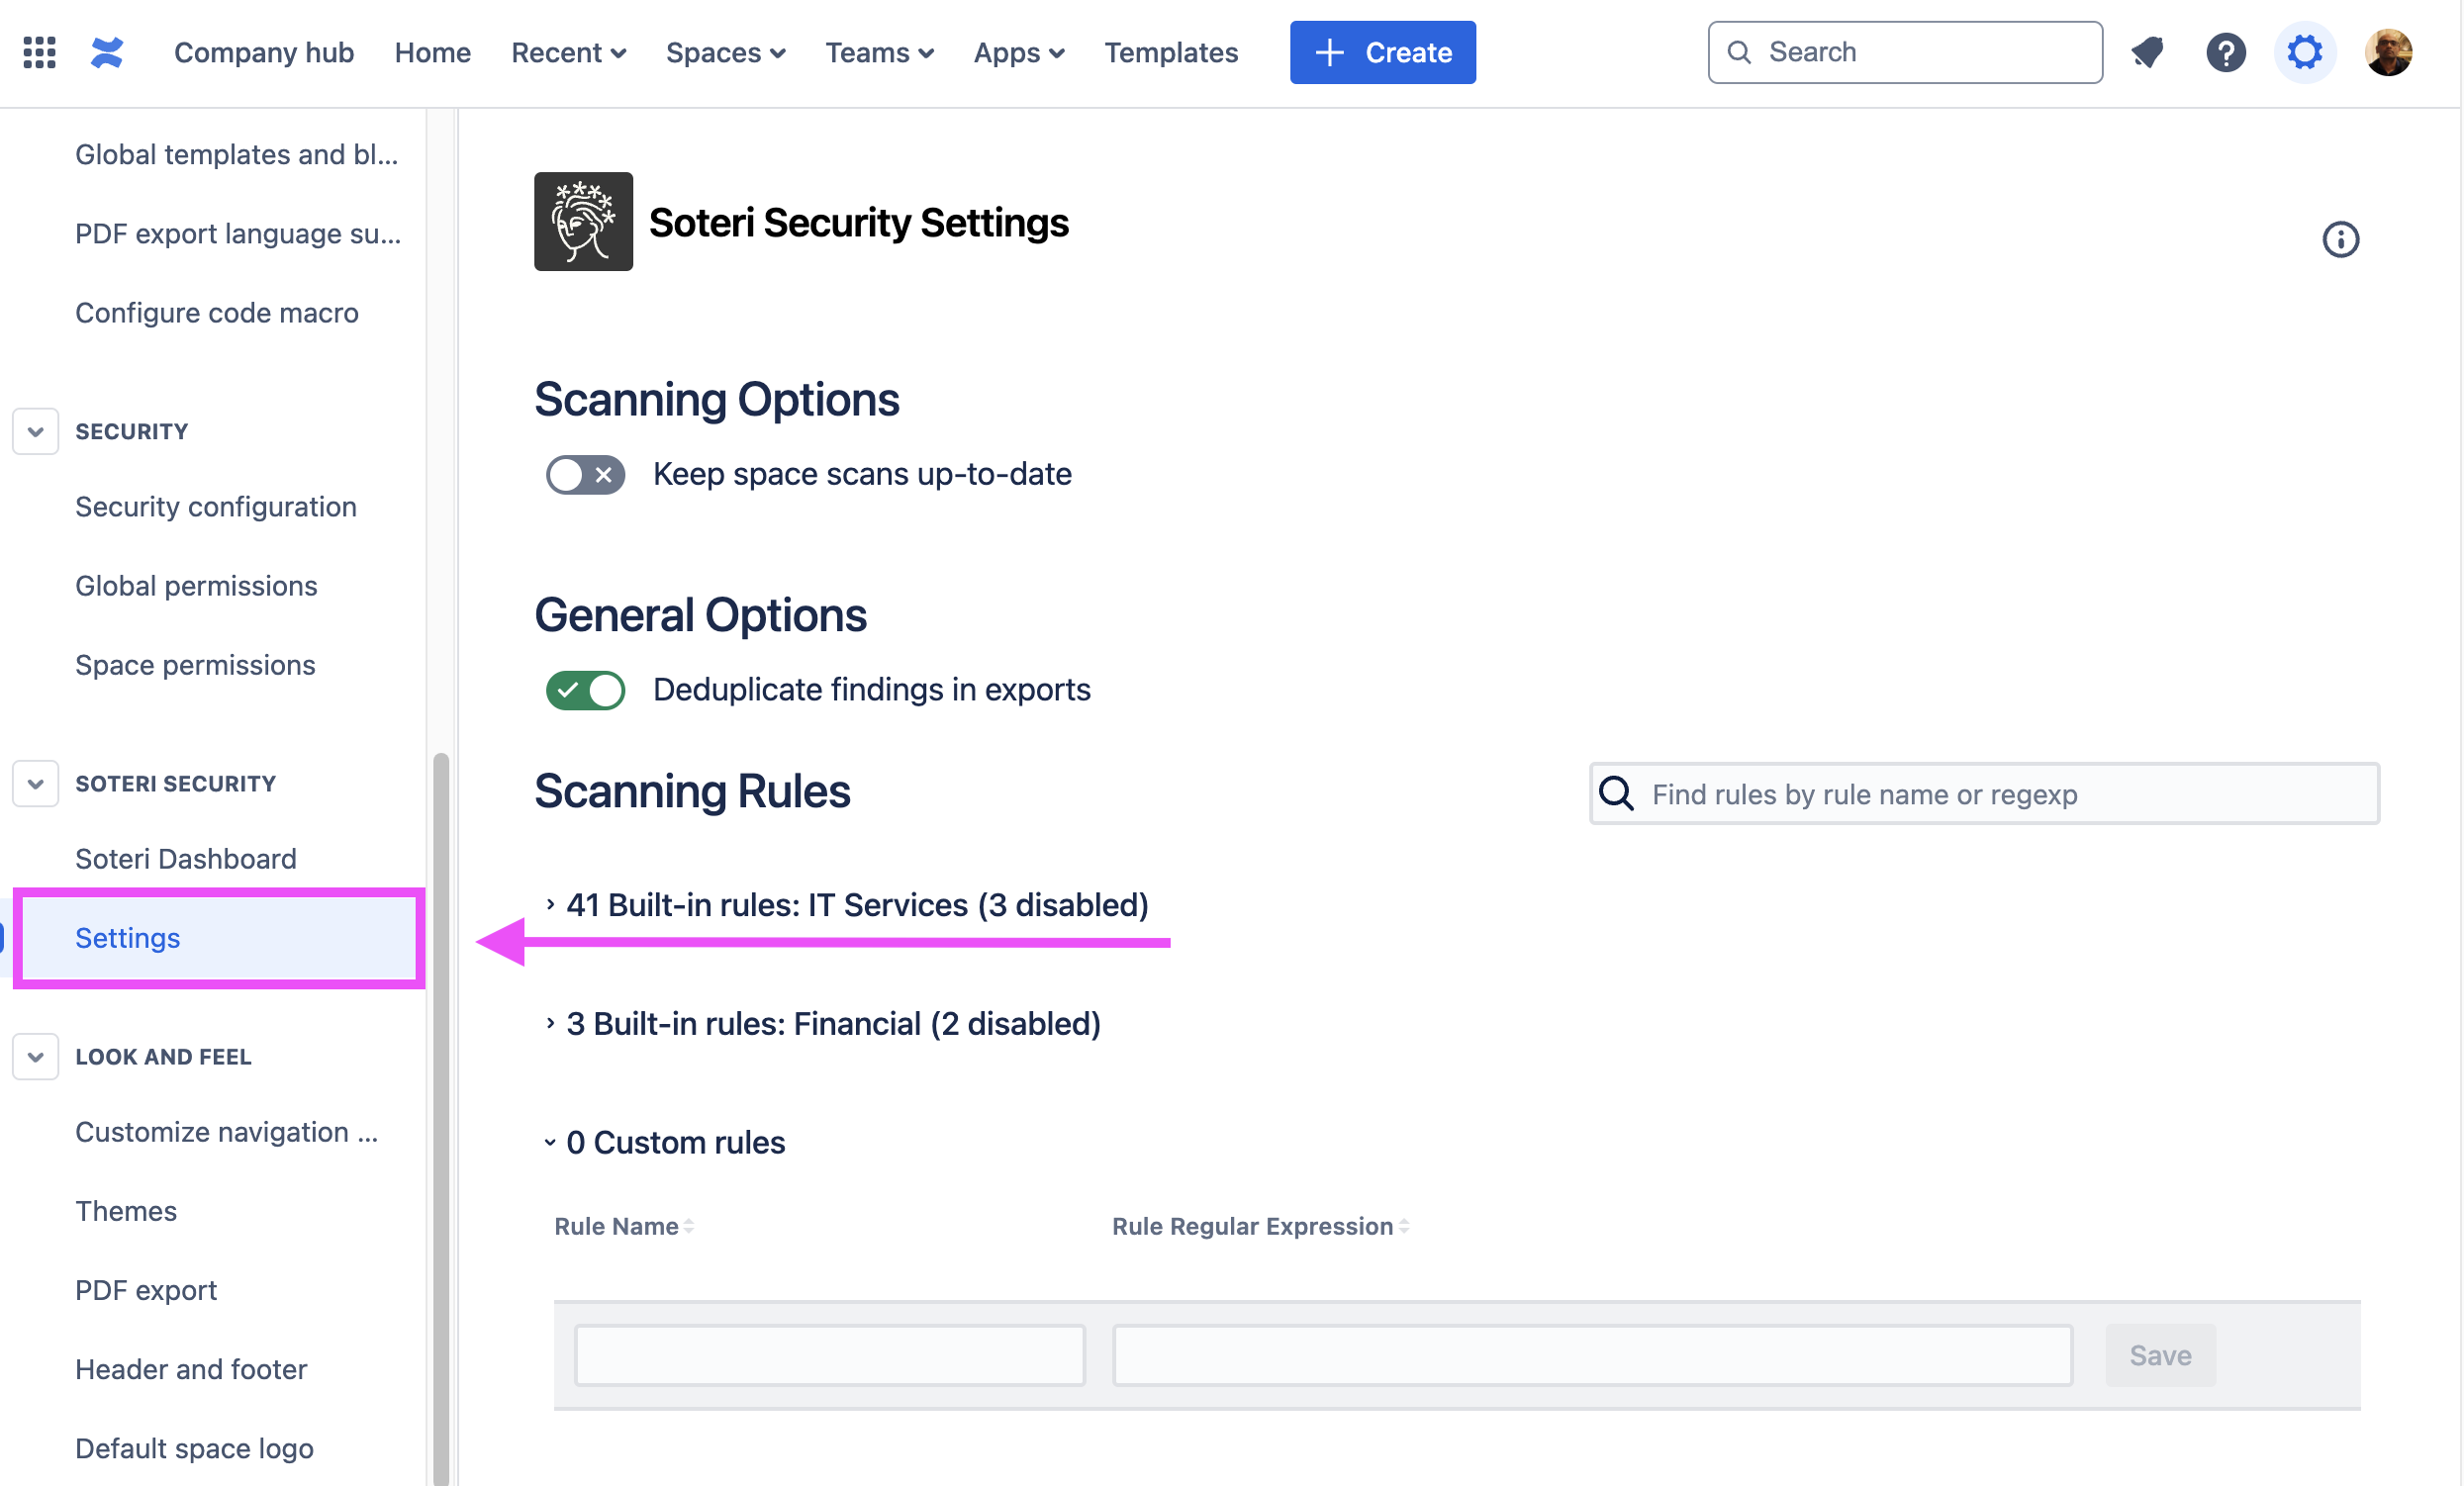Collapse the SOTERI SECURITY sidebar section
Screen dimensions: 2464x1486
click(x=35, y=783)
